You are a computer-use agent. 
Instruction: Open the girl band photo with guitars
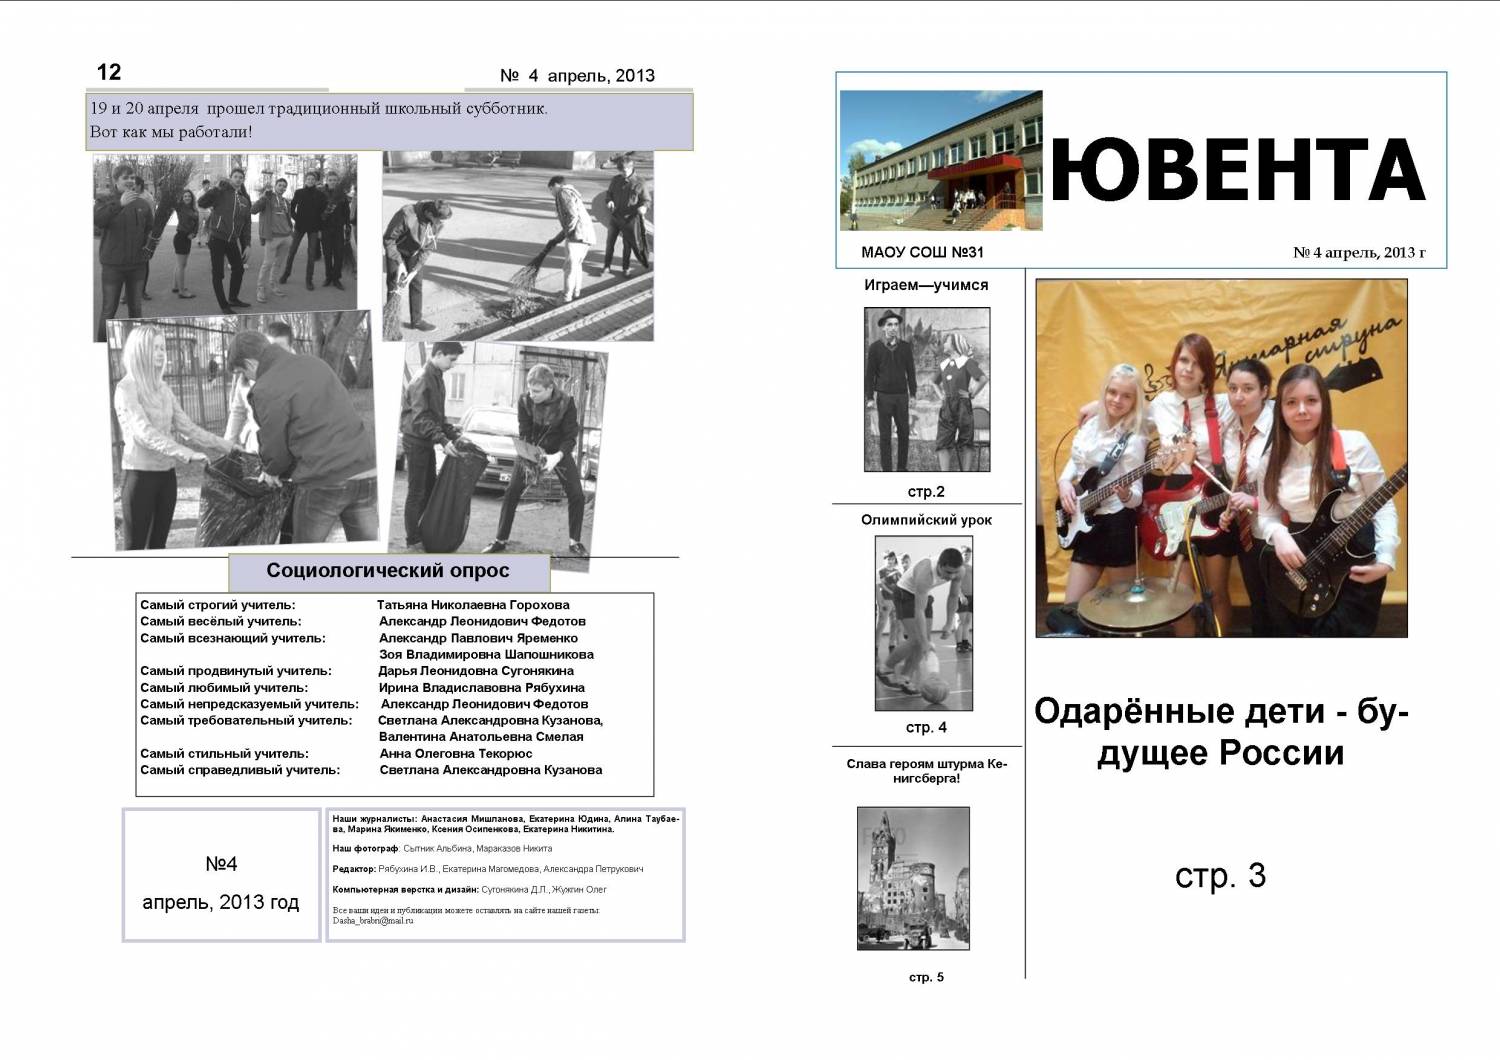(x=1221, y=458)
